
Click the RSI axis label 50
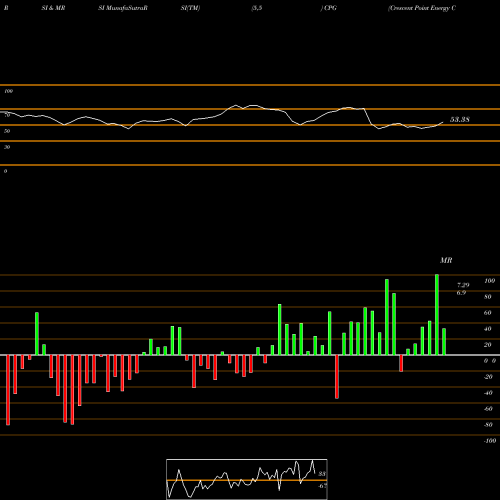point(7,131)
